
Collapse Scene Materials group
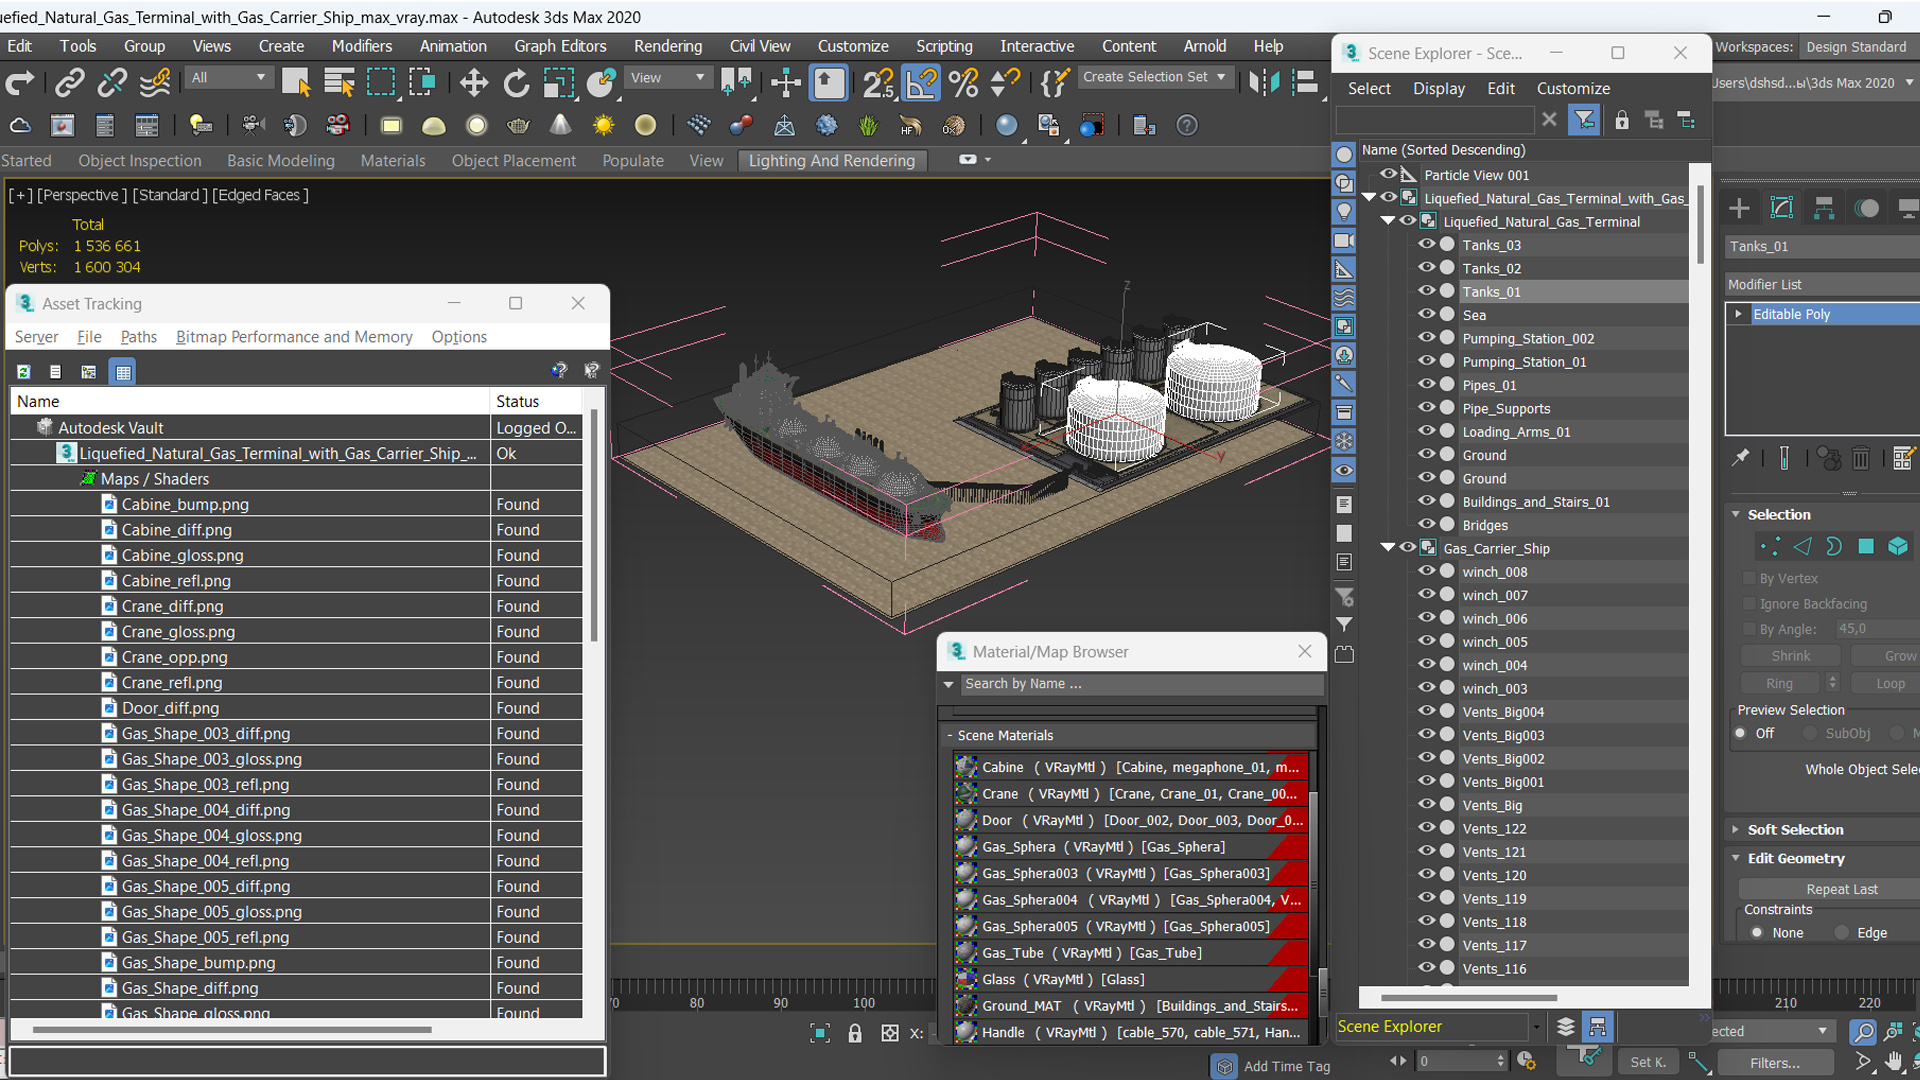pos(950,735)
